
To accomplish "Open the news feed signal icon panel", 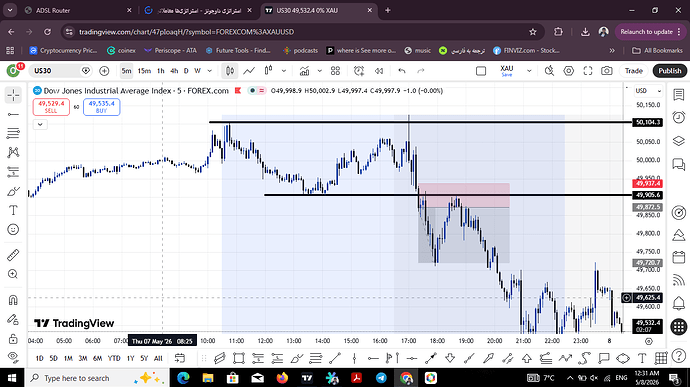I will pyautogui.click(x=679, y=280).
